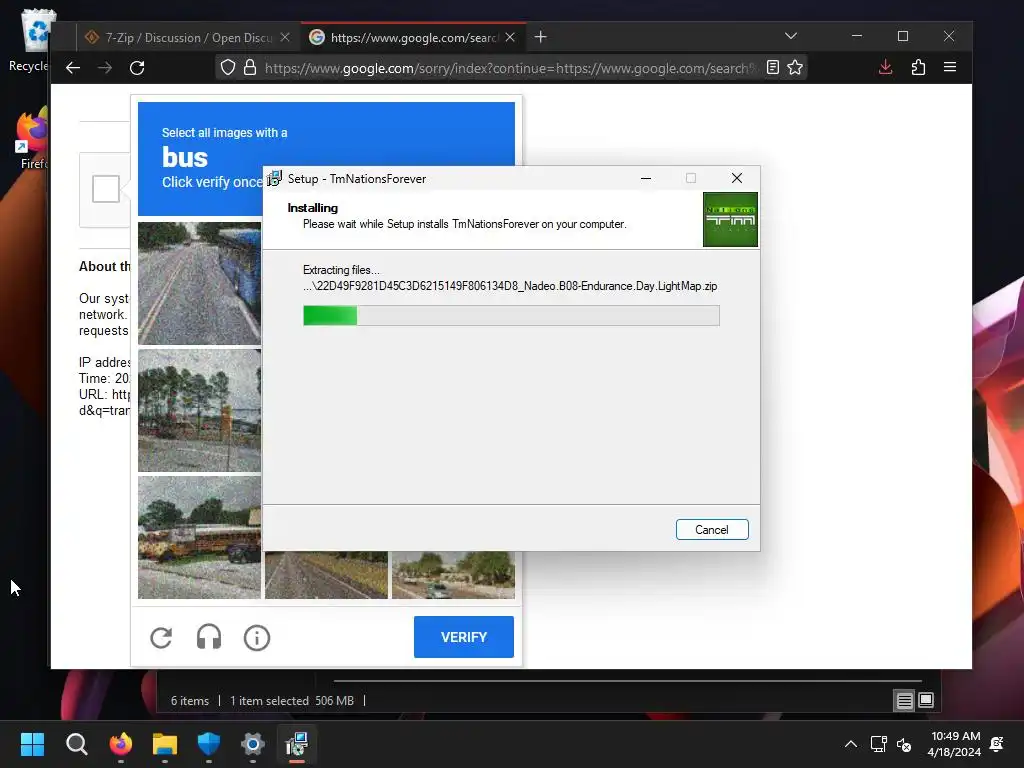Open File Explorer from taskbar
1024x768 pixels.
click(x=165, y=744)
